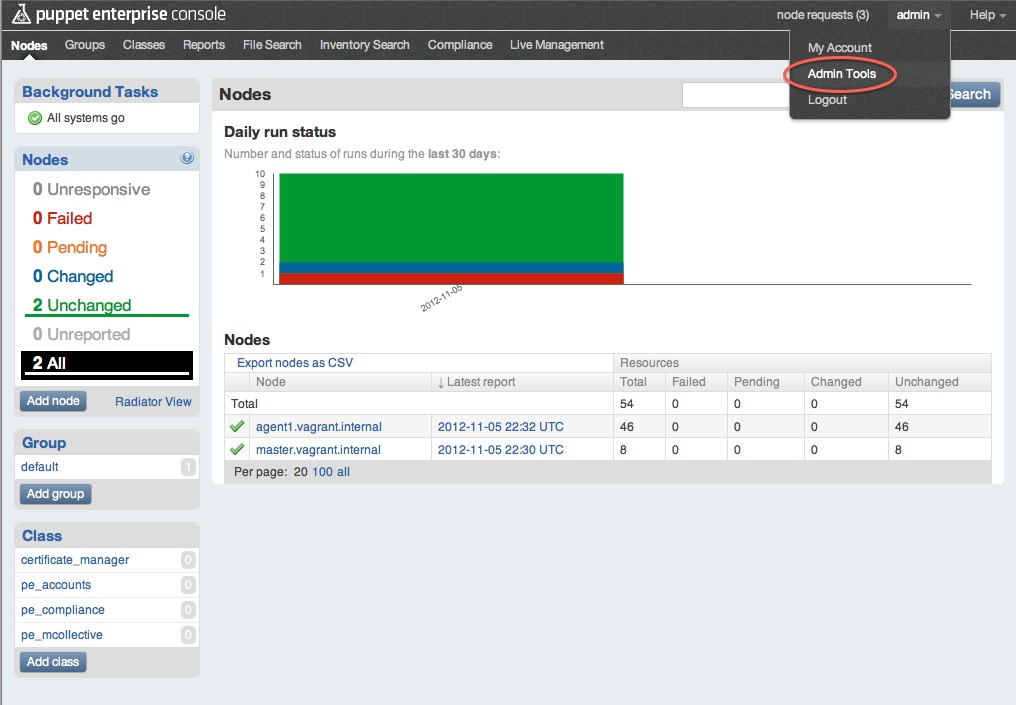Show the 2 All nodes filter
Viewport: 1016px width, 705px height.
(107, 364)
